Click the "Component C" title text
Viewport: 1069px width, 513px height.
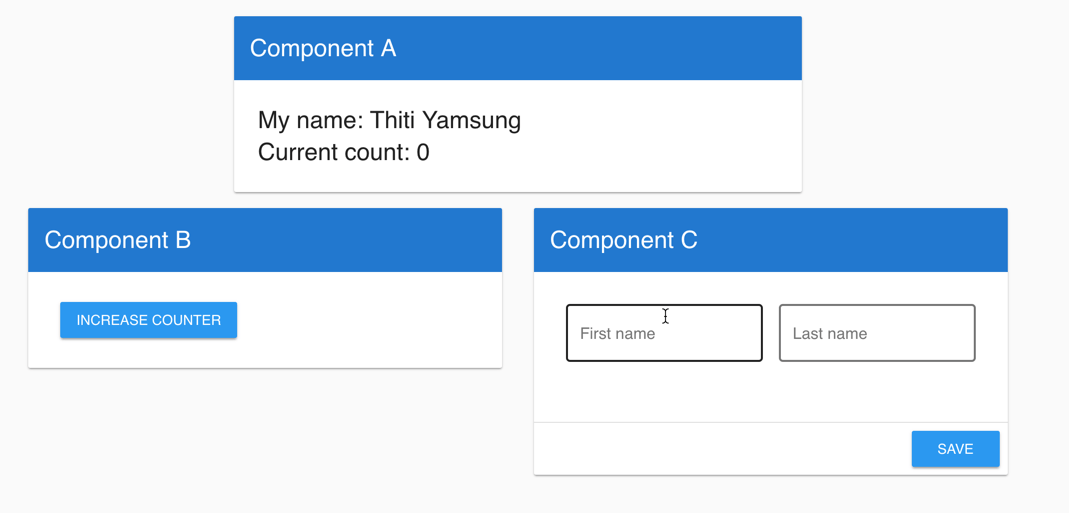pos(623,240)
